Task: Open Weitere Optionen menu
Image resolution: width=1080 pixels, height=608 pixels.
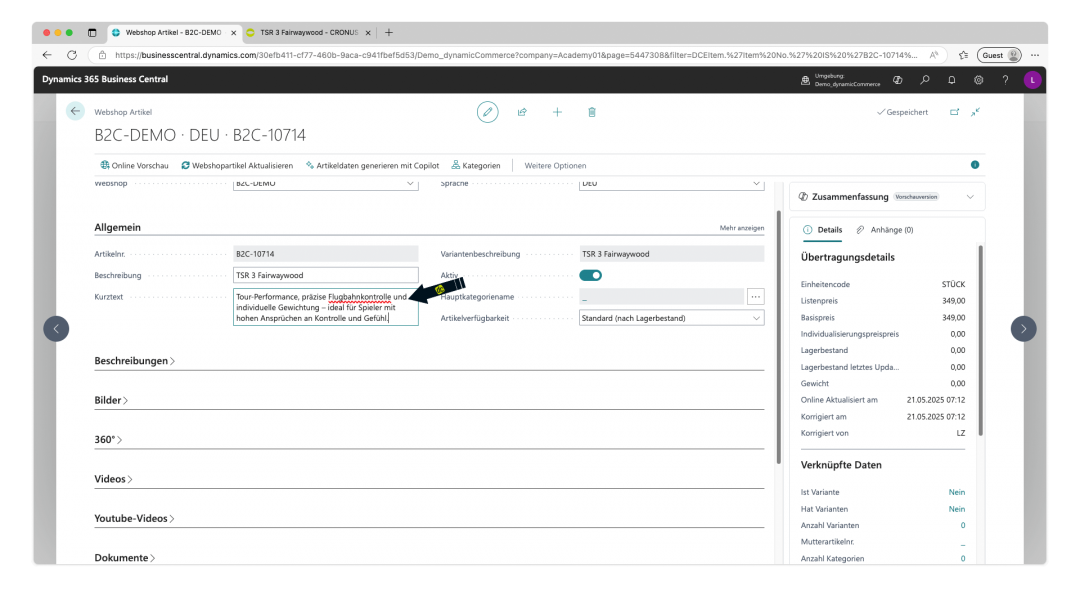Action: (555, 165)
